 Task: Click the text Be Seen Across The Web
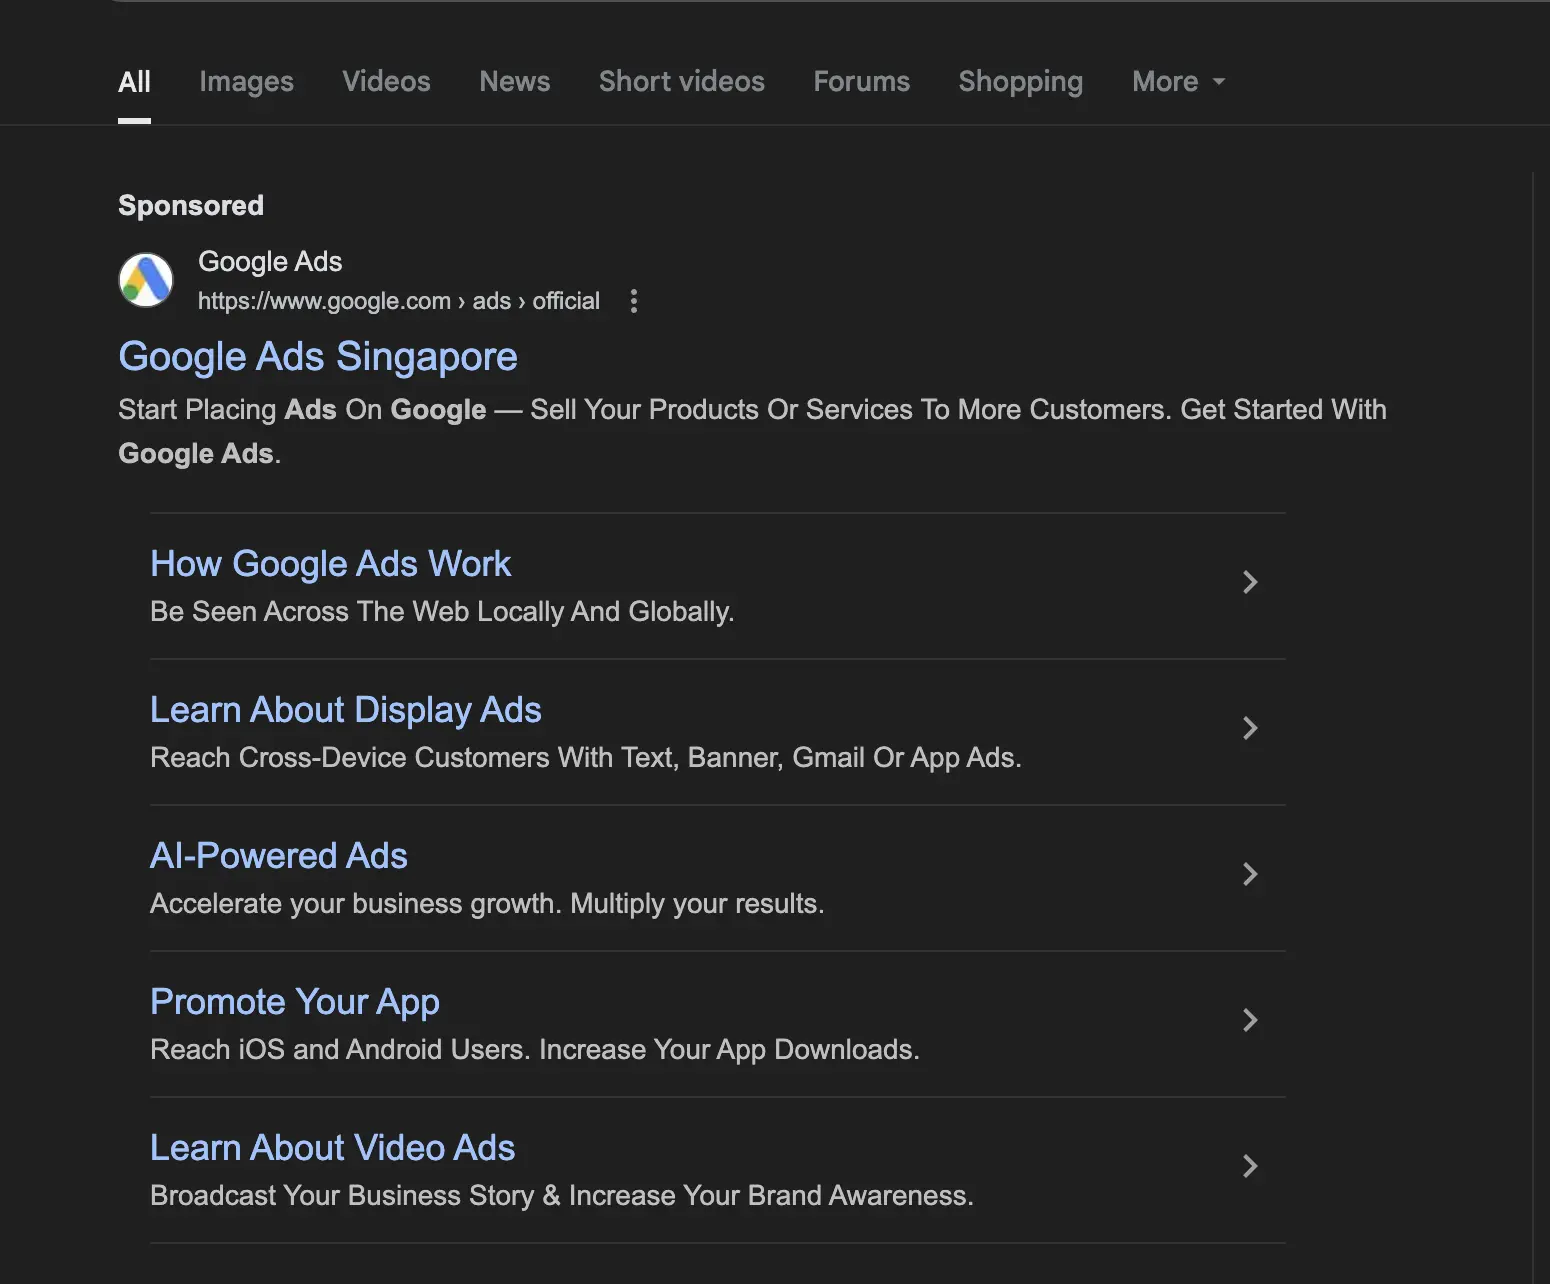click(x=442, y=611)
